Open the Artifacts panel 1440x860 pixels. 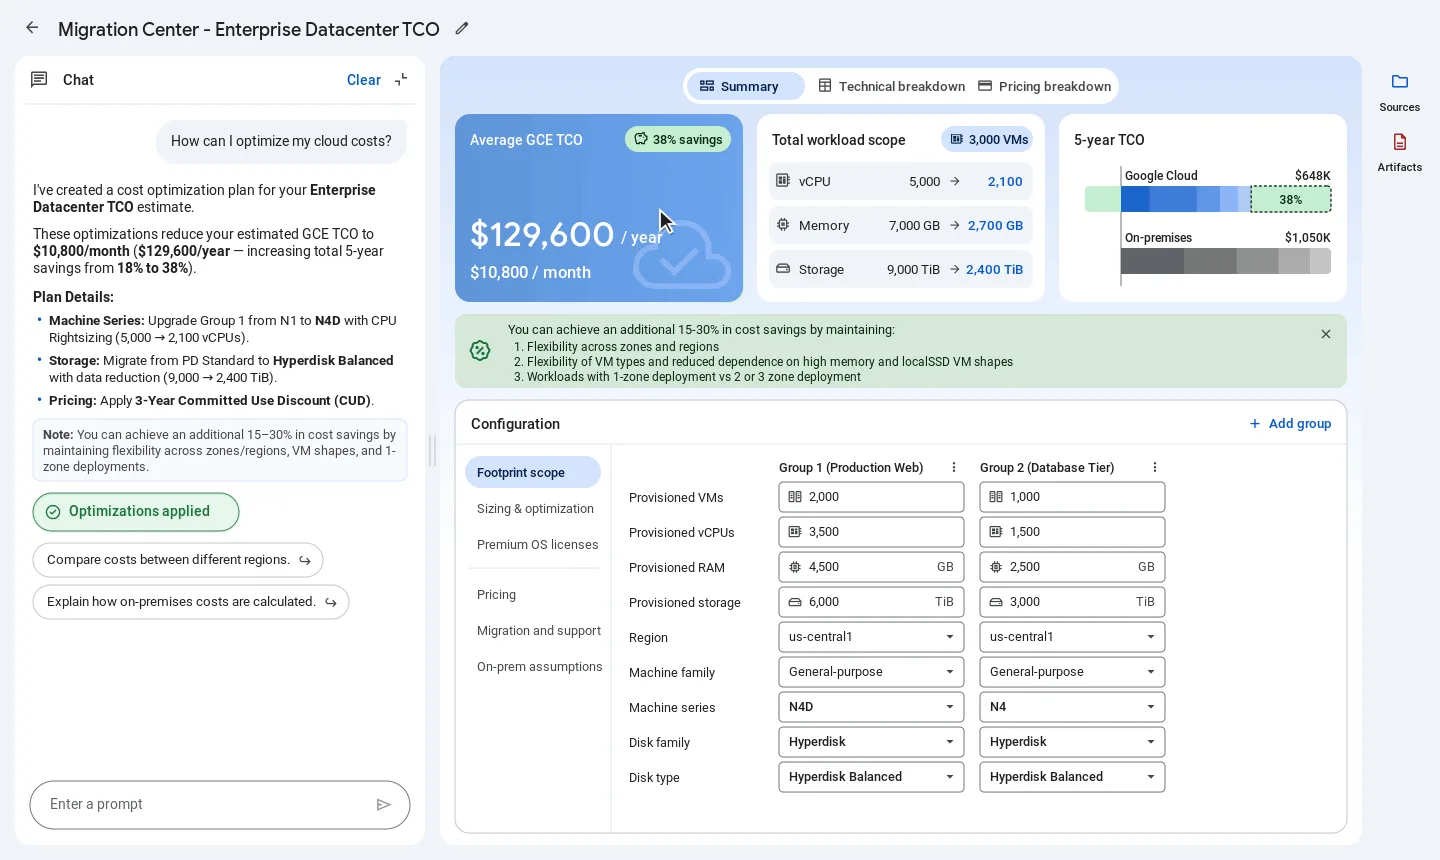[x=1400, y=151]
